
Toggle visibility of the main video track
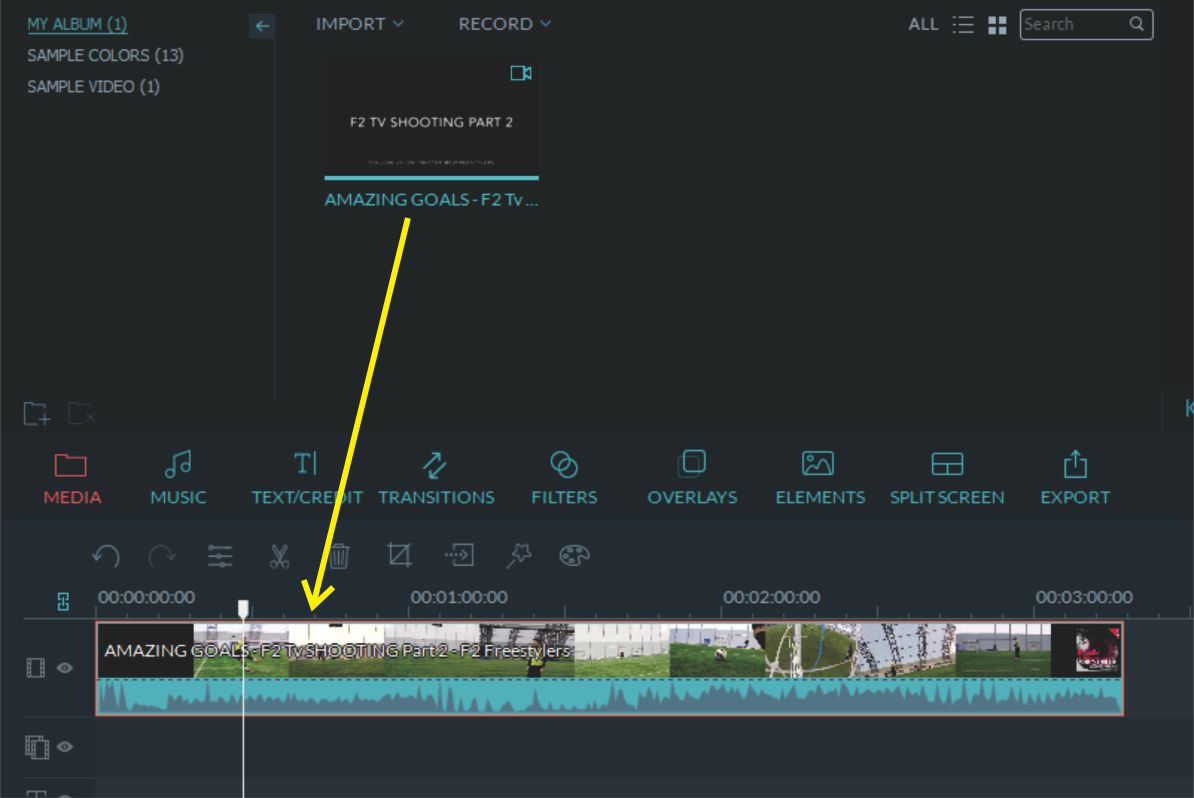(x=65, y=668)
